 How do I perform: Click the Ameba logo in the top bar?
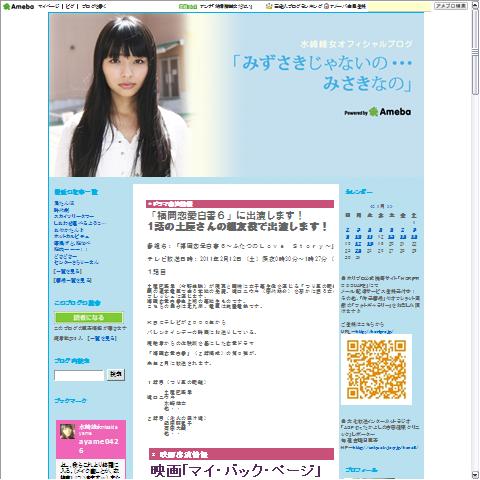pyautogui.click(x=18, y=6)
